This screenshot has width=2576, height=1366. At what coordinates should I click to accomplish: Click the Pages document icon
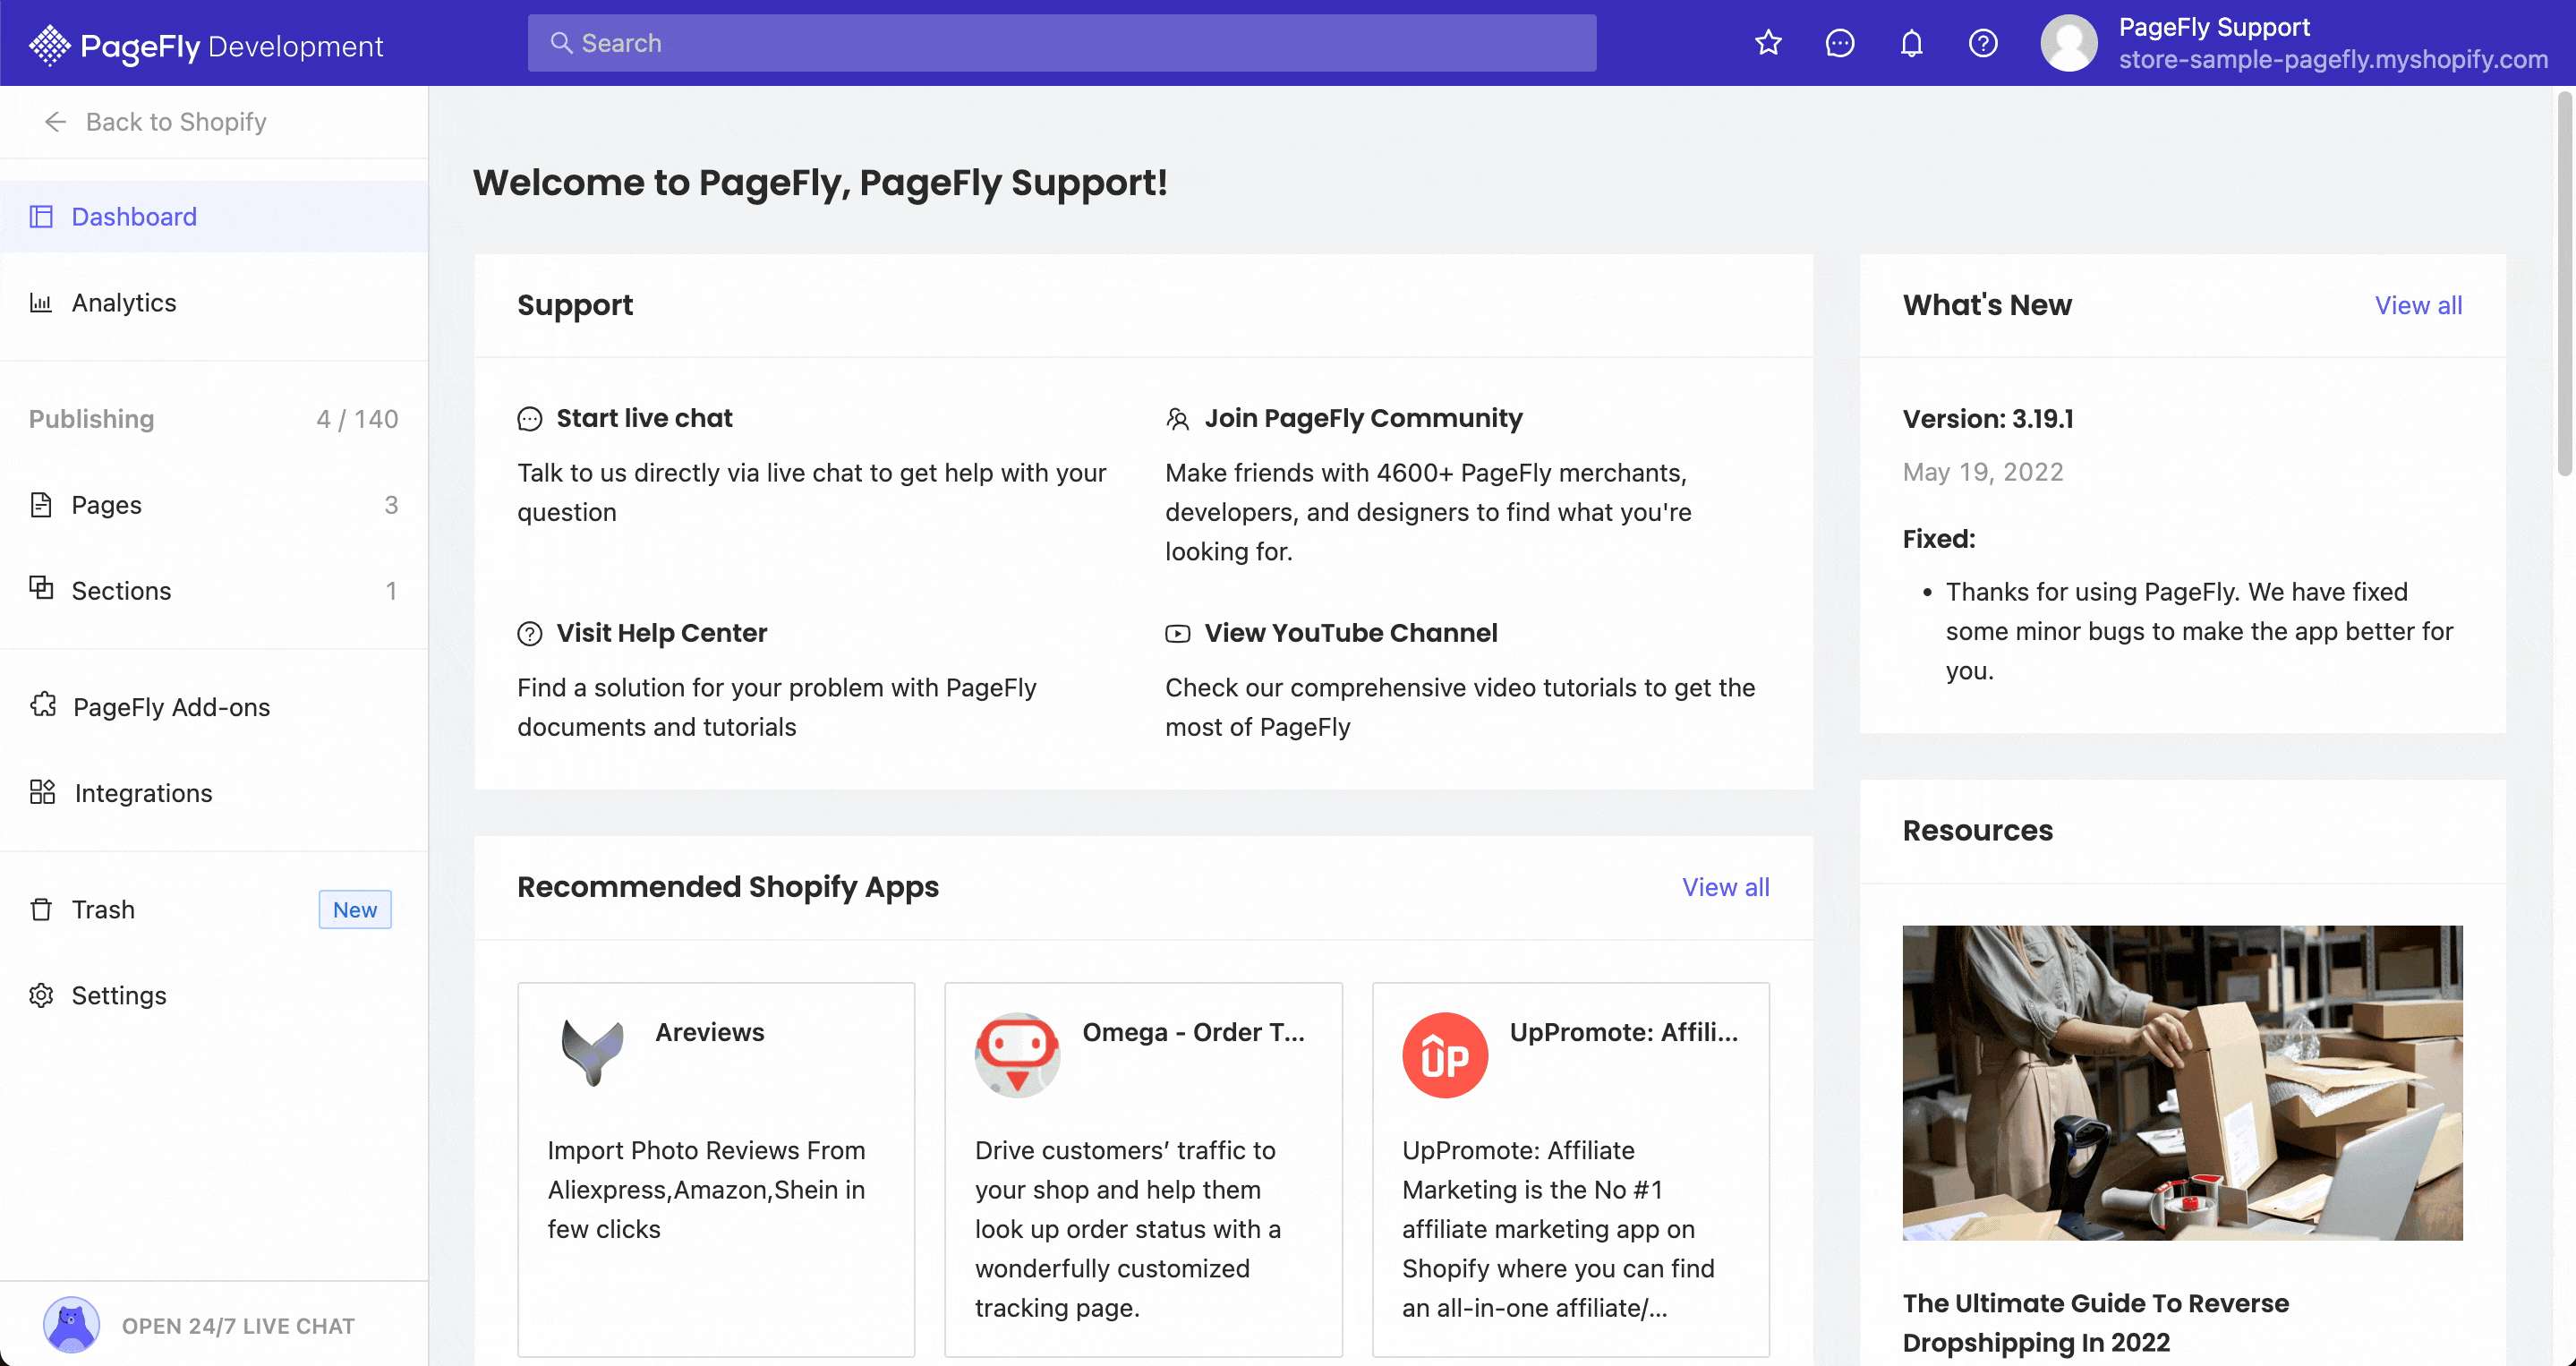pyautogui.click(x=41, y=505)
